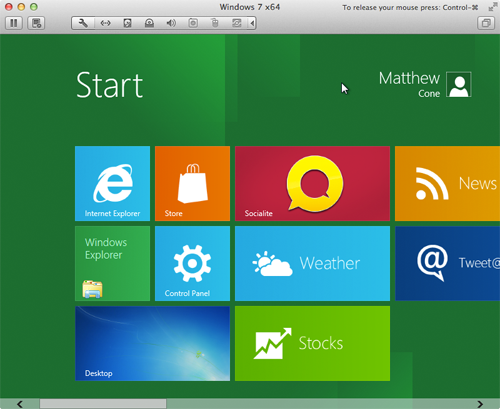
Task: Collapse the device toolbar with the arrow
Action: (252, 23)
